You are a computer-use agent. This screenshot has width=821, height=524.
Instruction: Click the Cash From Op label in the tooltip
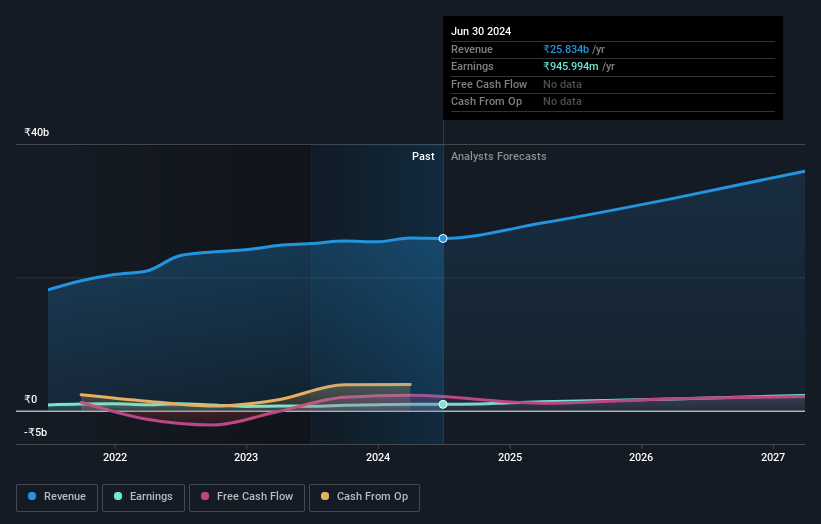tap(486, 102)
